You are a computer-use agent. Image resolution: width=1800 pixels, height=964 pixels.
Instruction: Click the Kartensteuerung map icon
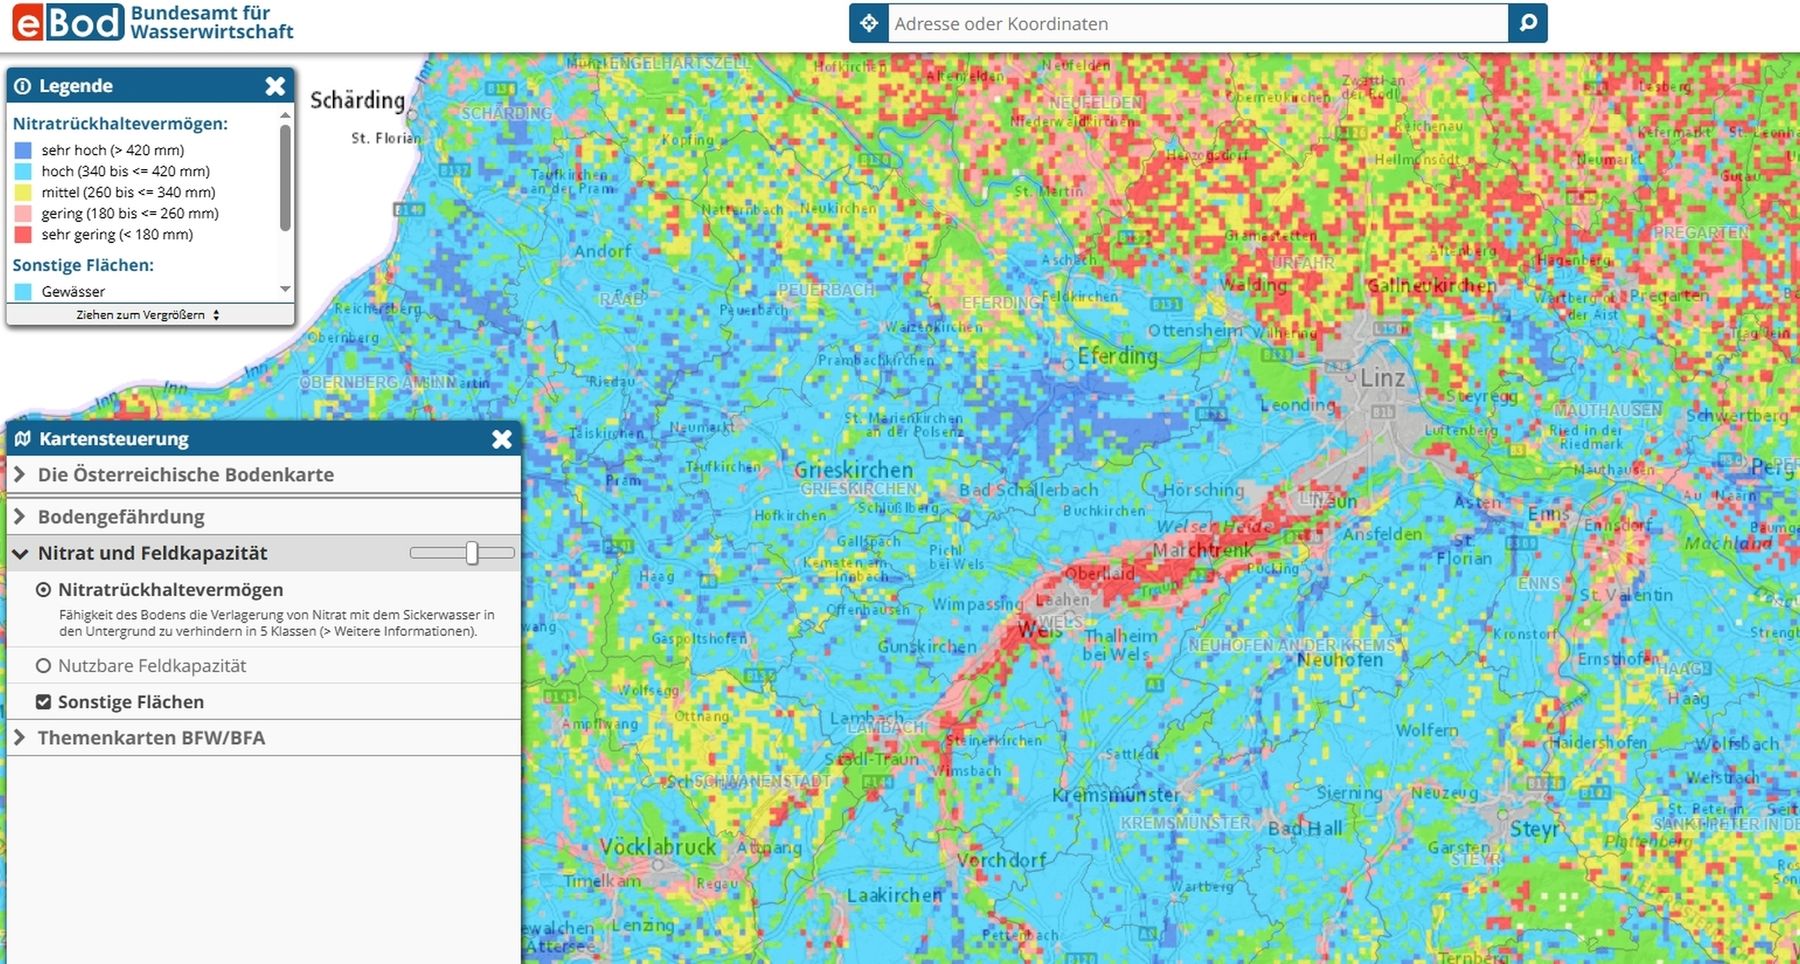22,439
